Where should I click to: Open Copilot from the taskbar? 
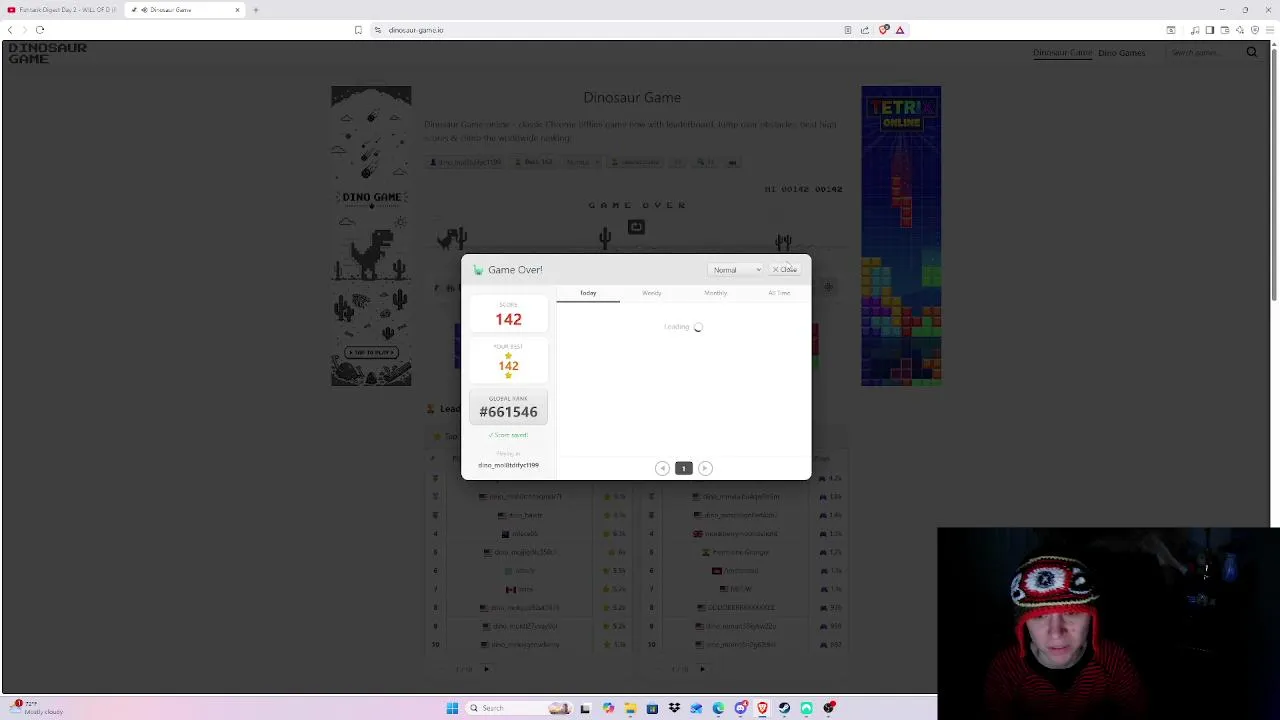pyautogui.click(x=608, y=708)
